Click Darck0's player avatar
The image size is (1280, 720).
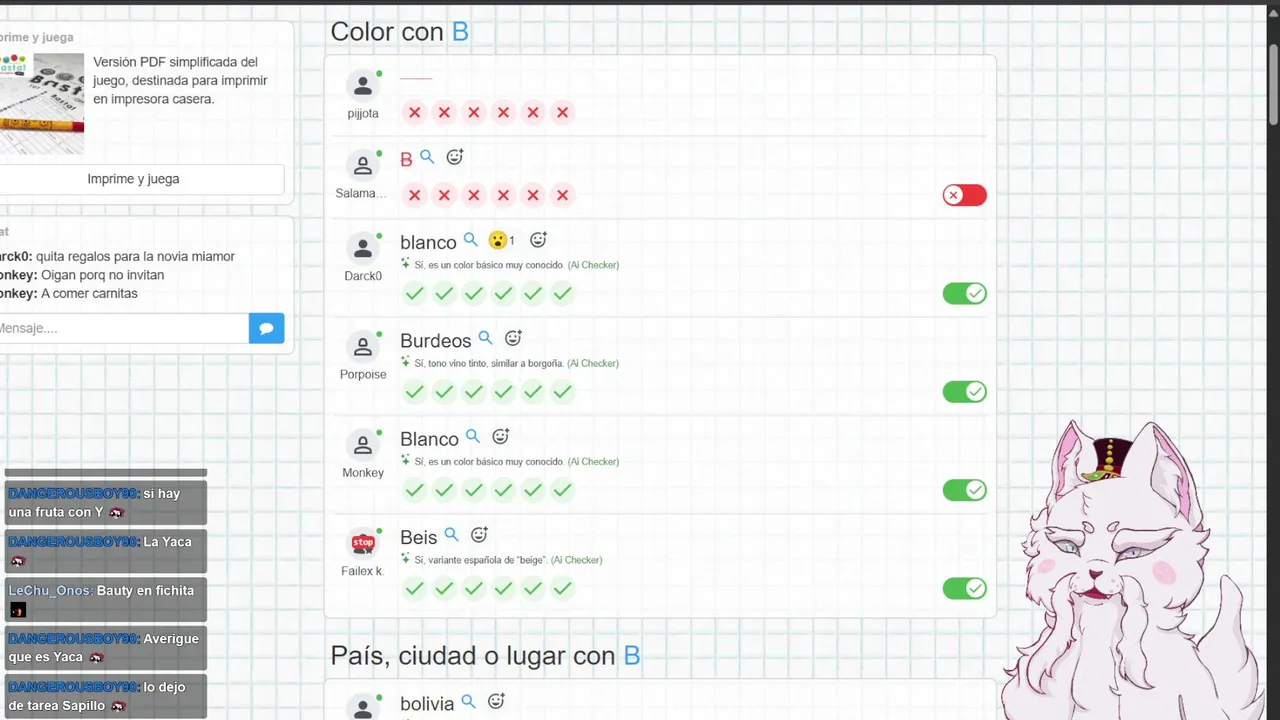click(x=363, y=248)
